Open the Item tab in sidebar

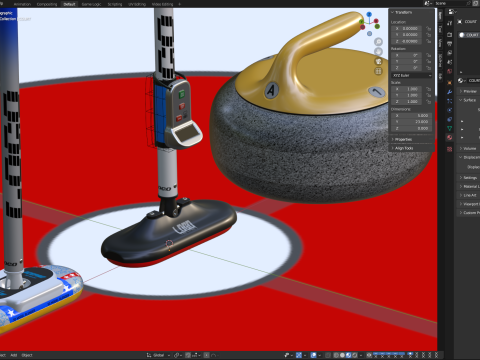[440, 16]
